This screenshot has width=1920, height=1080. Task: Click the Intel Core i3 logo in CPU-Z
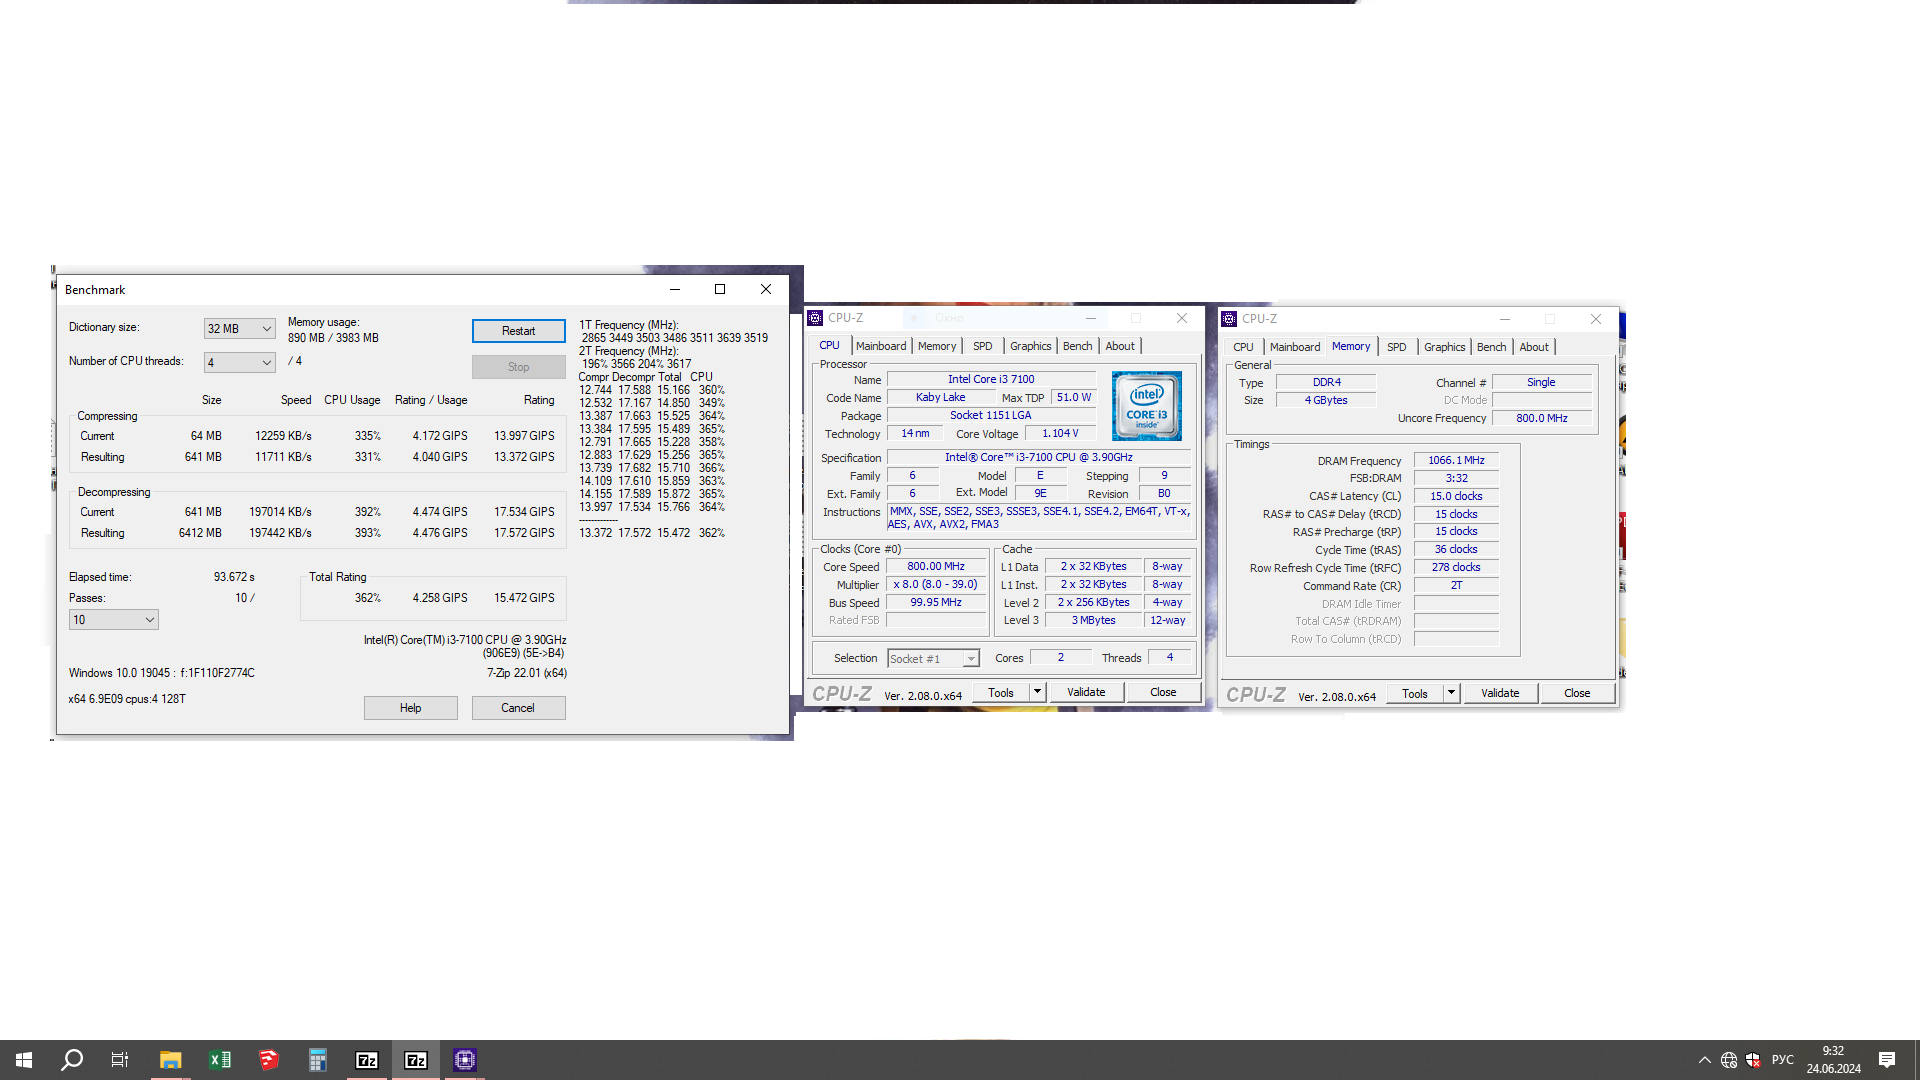[x=1147, y=406]
